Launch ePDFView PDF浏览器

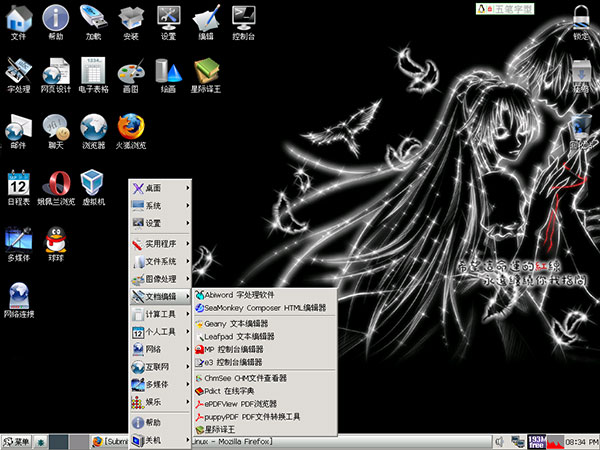coord(265,404)
